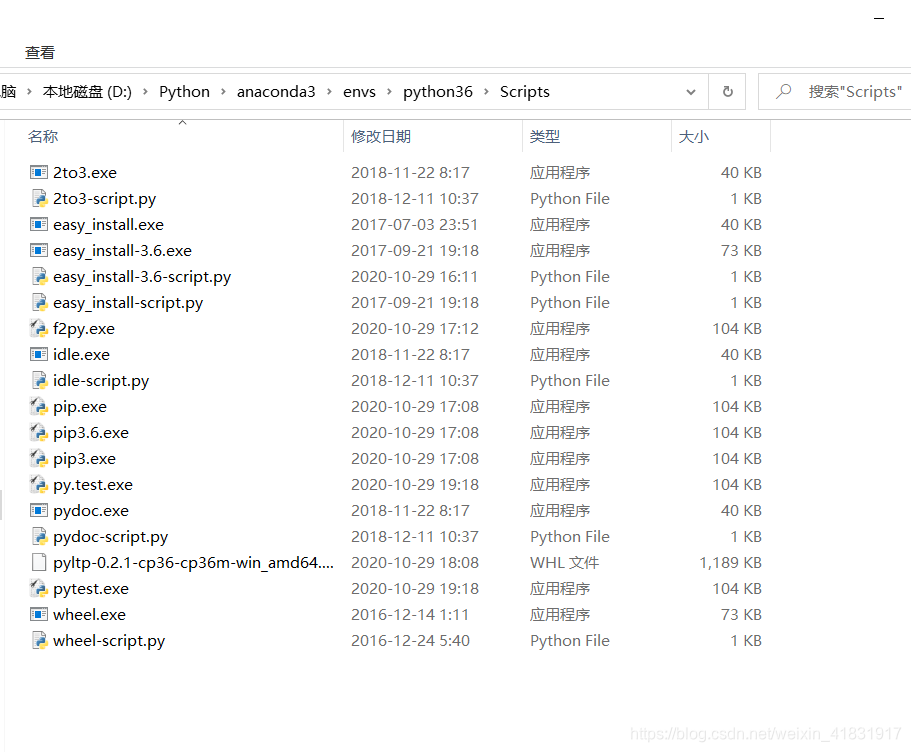This screenshot has height=752, width=911.
Task: Click the date 2016-12-24 5:40
Action: coord(410,640)
